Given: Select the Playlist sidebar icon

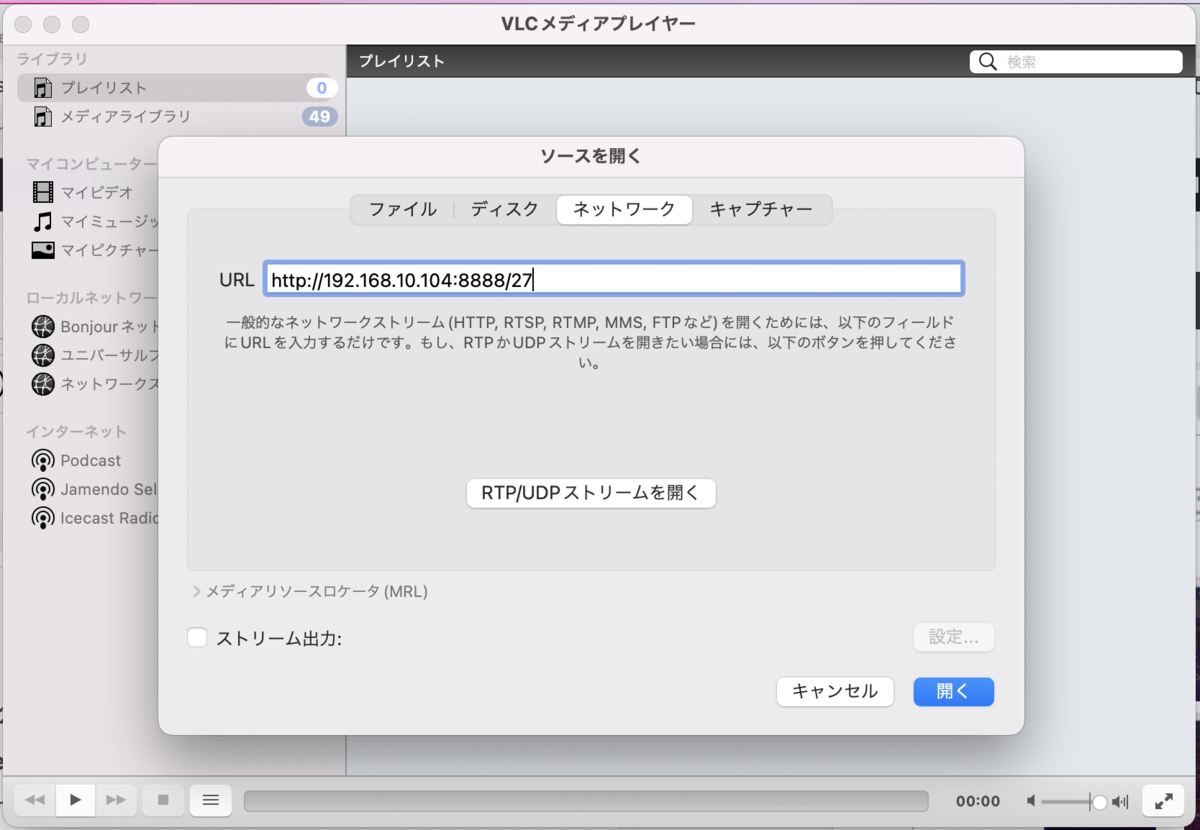Looking at the screenshot, I should 42,88.
